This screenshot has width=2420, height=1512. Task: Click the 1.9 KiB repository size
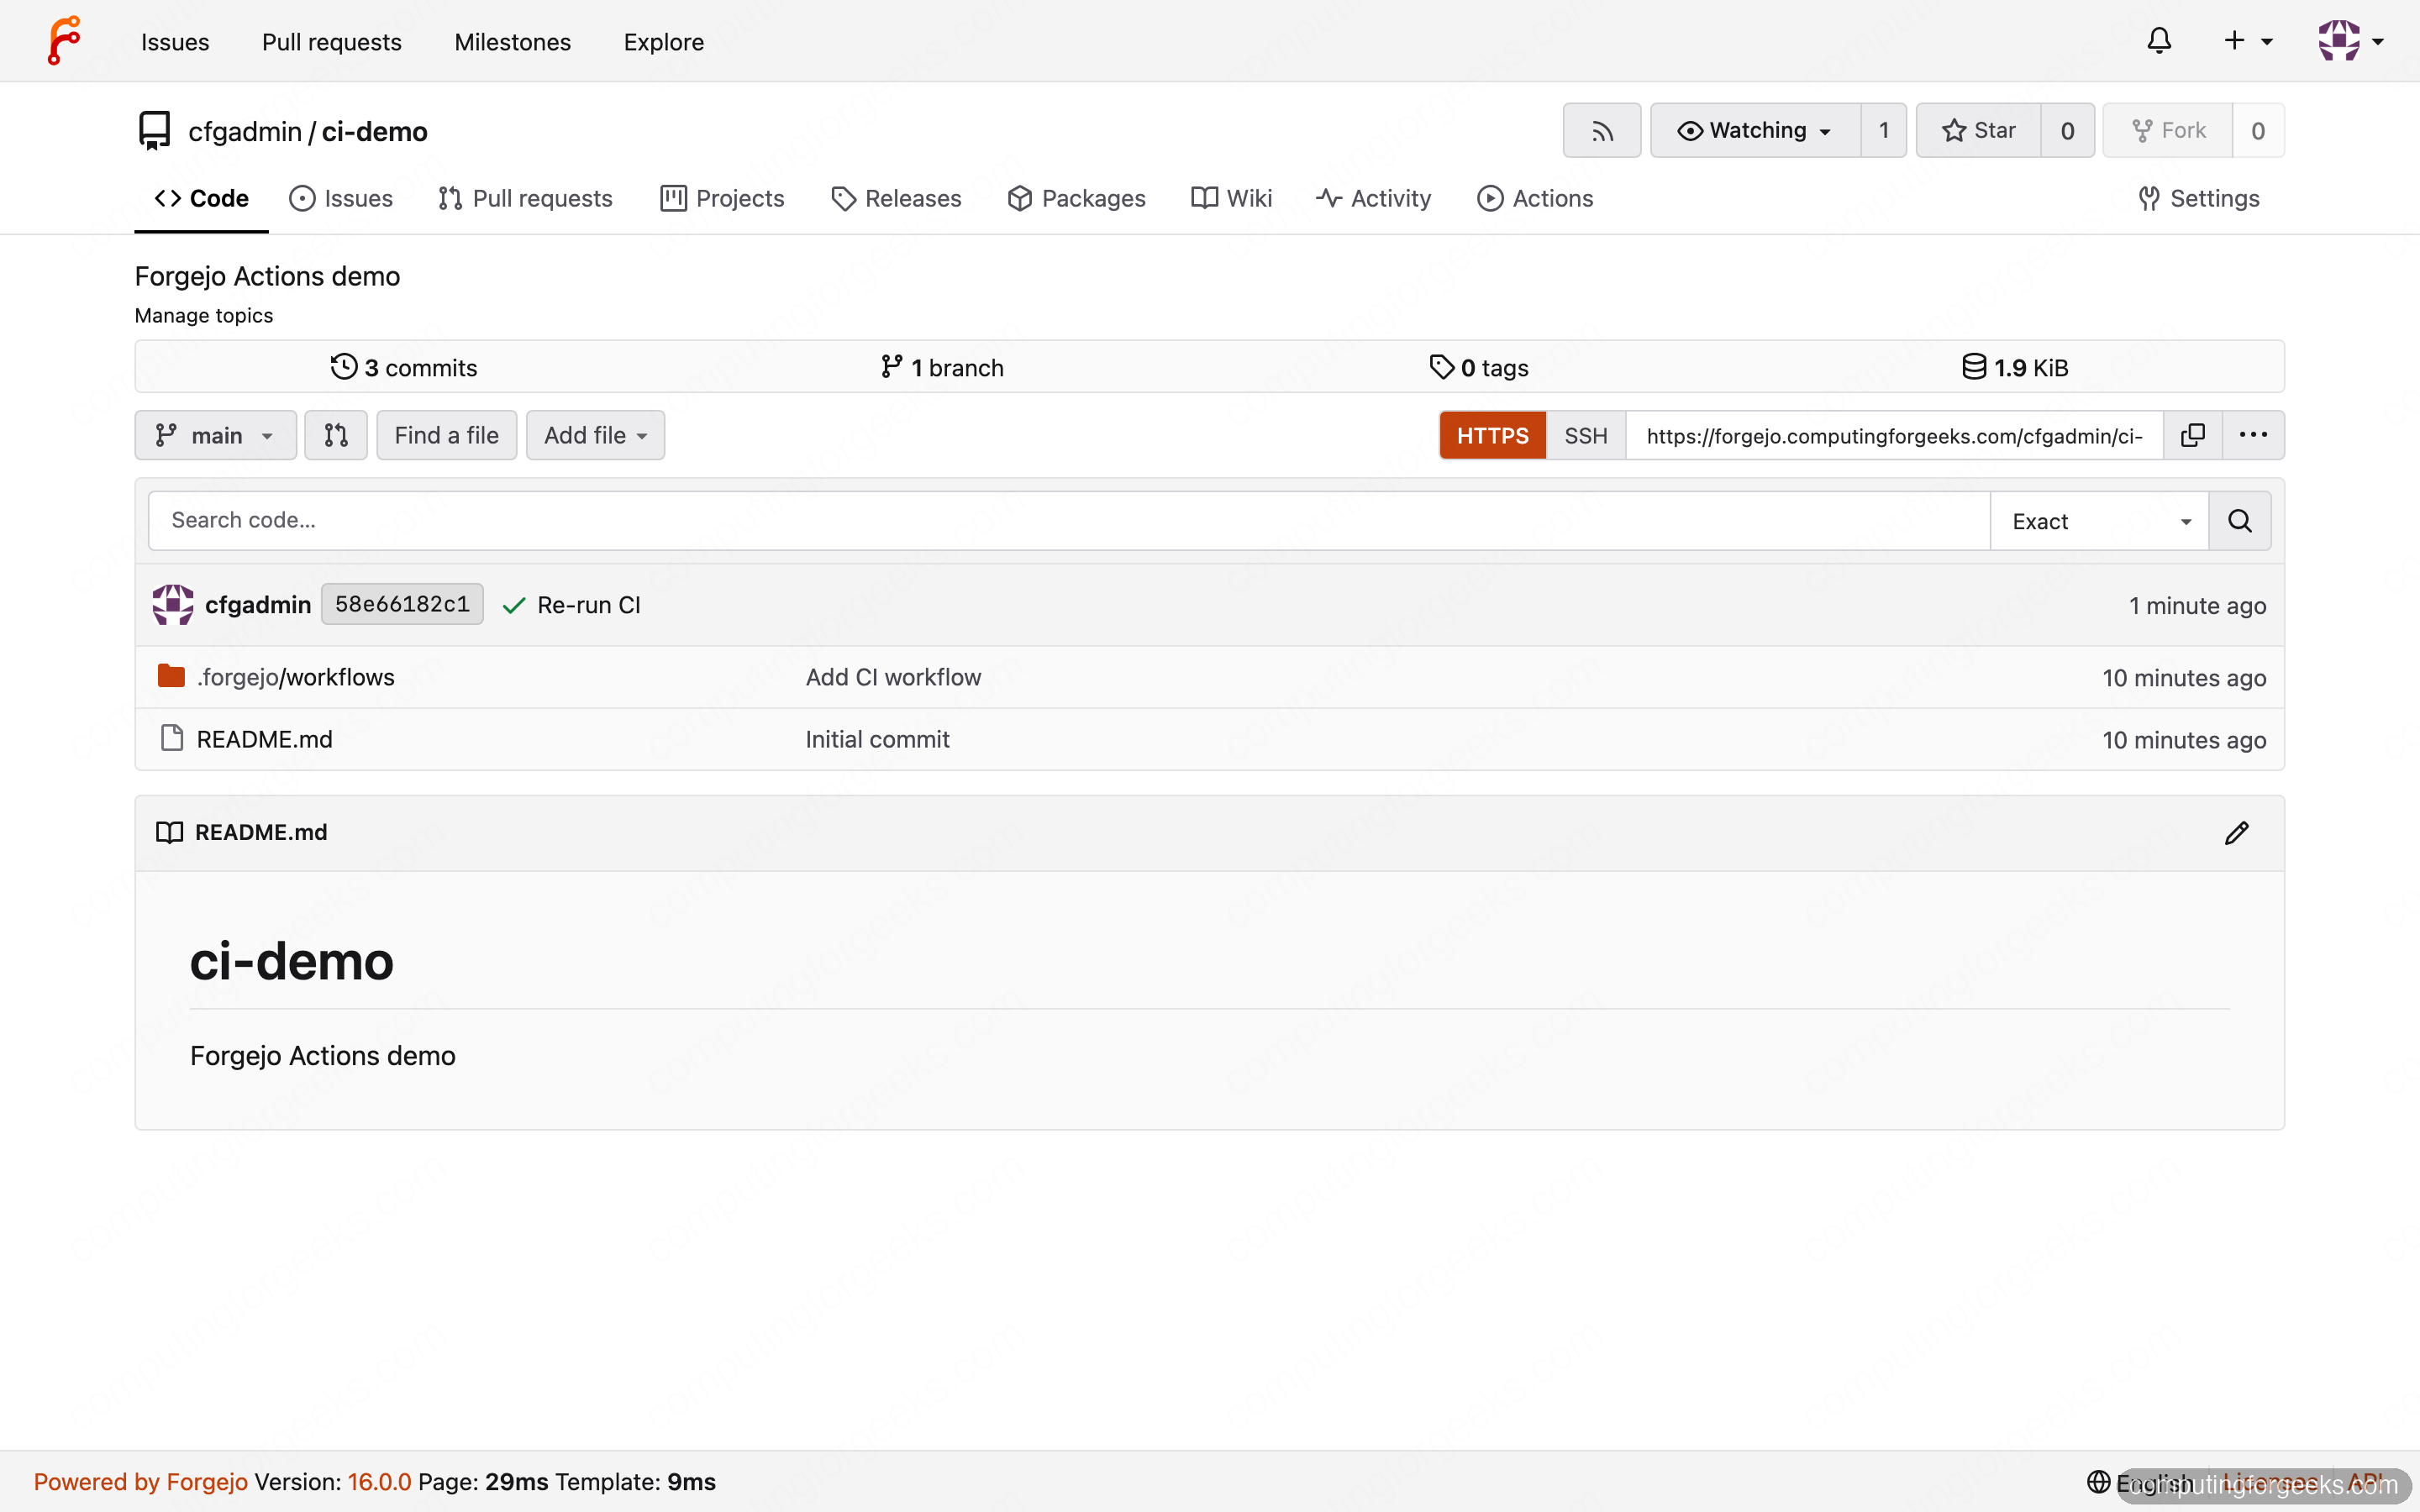[2015, 368]
